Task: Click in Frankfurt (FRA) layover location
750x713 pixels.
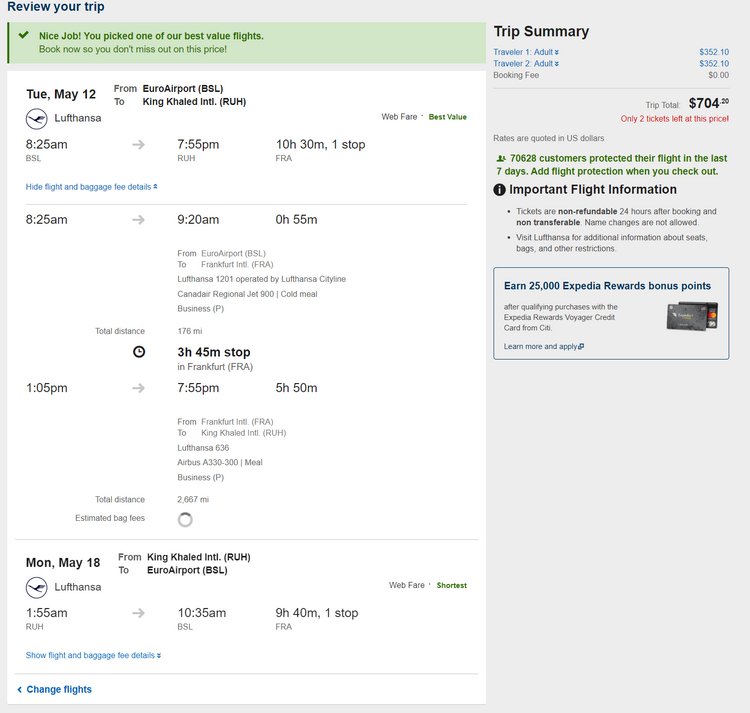Action: pos(215,367)
